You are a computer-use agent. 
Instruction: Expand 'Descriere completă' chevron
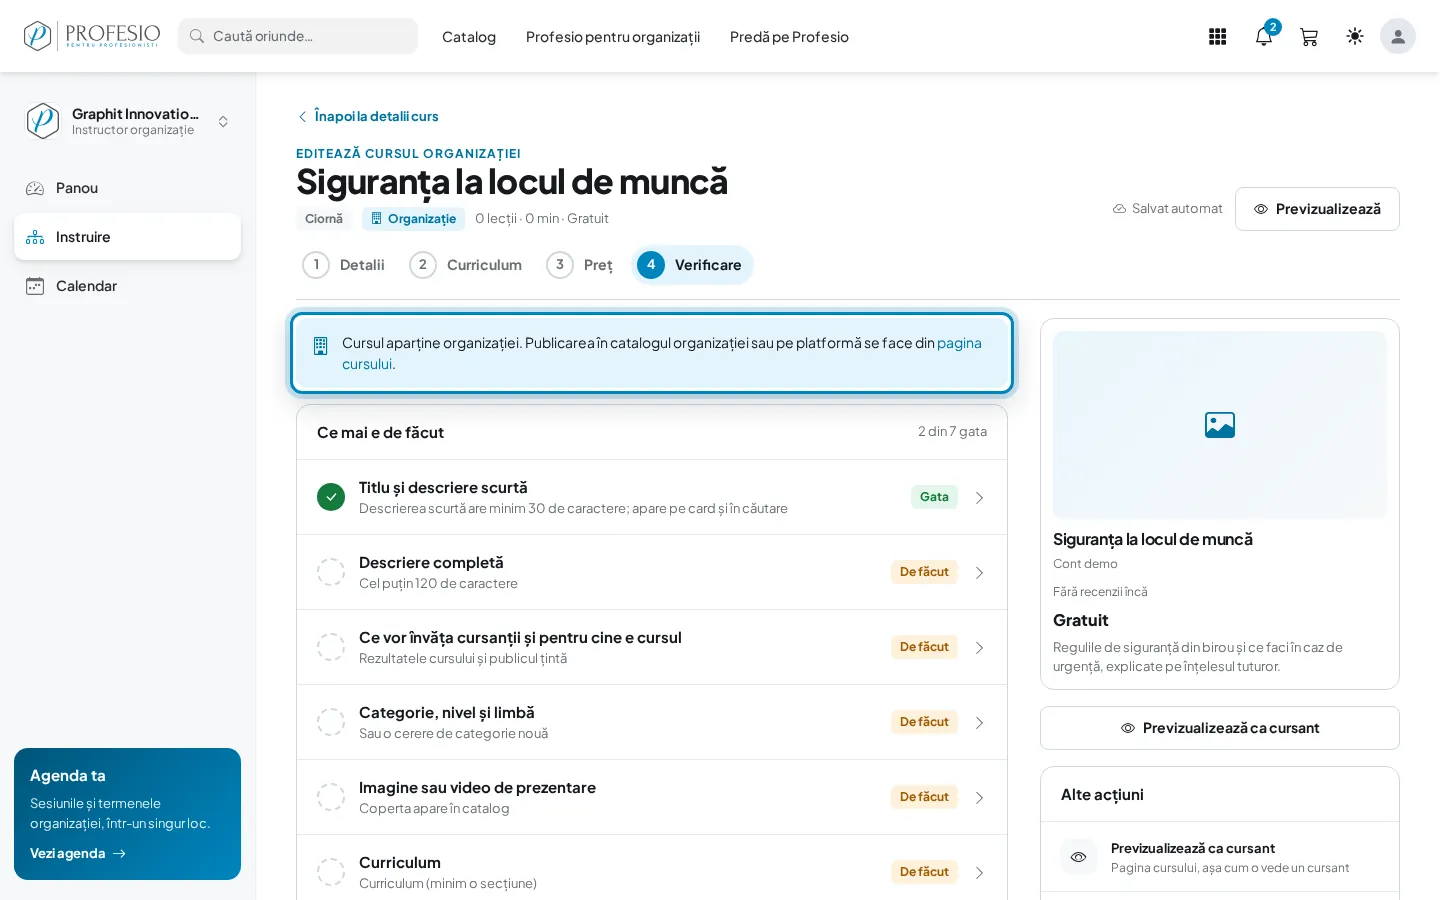tap(980, 573)
